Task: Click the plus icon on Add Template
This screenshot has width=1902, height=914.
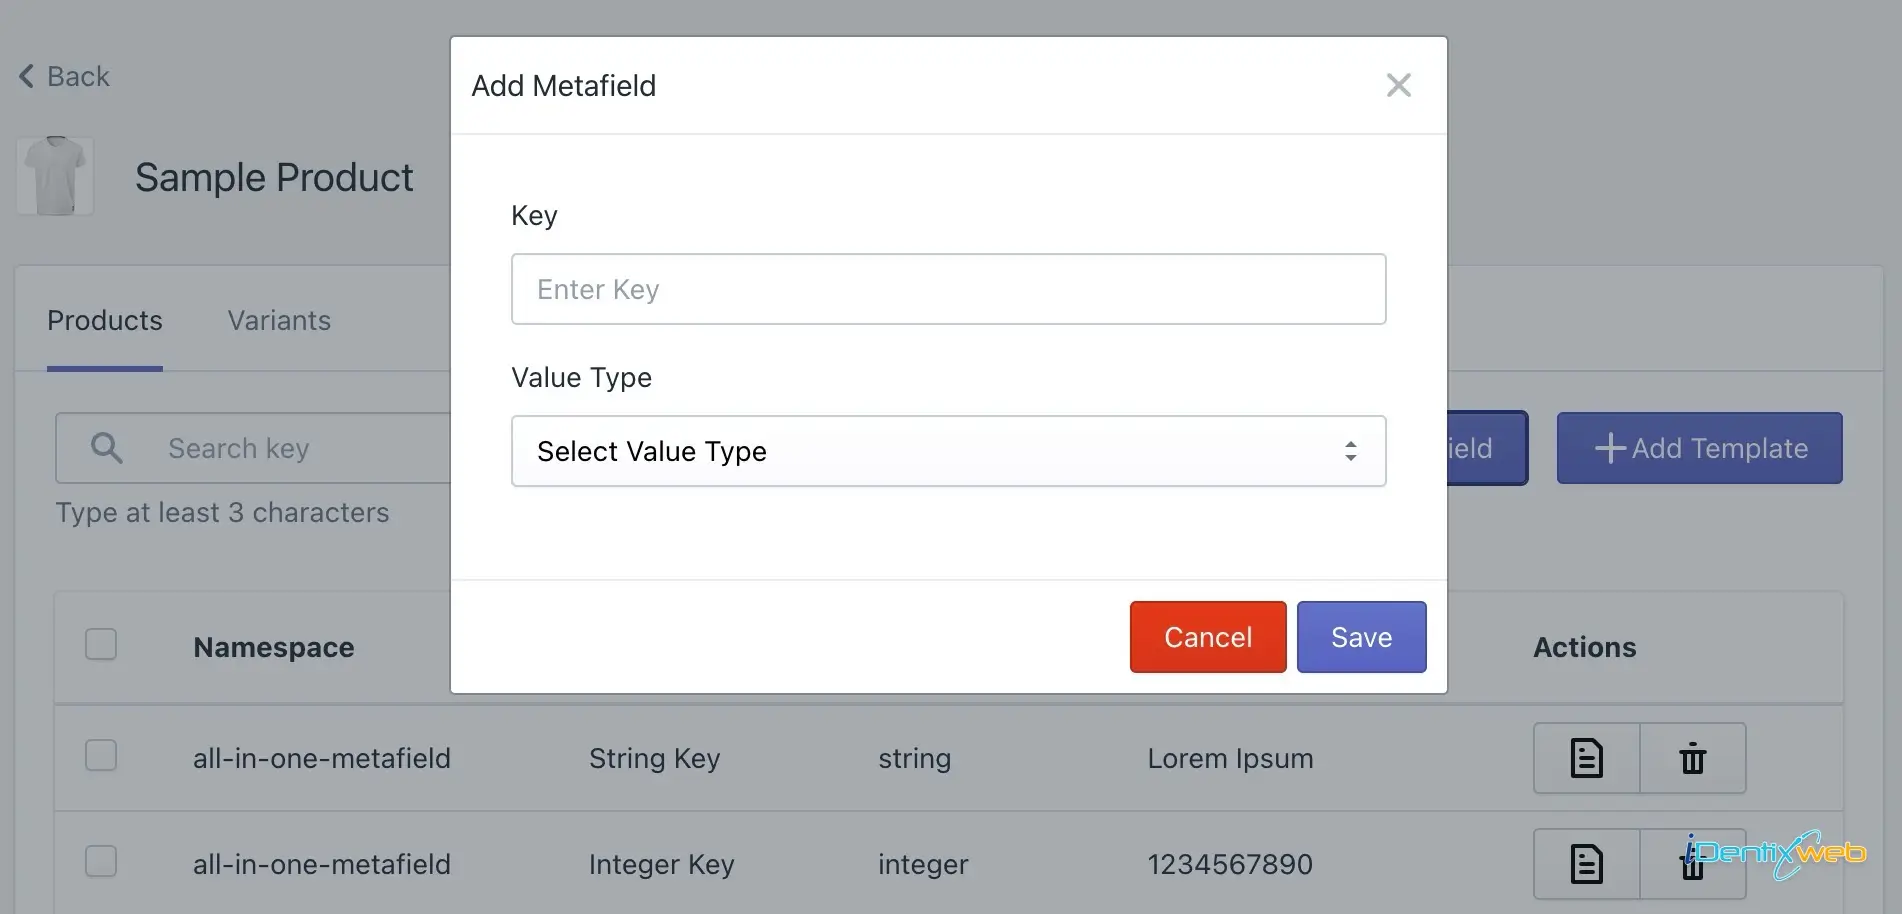Action: click(1609, 448)
